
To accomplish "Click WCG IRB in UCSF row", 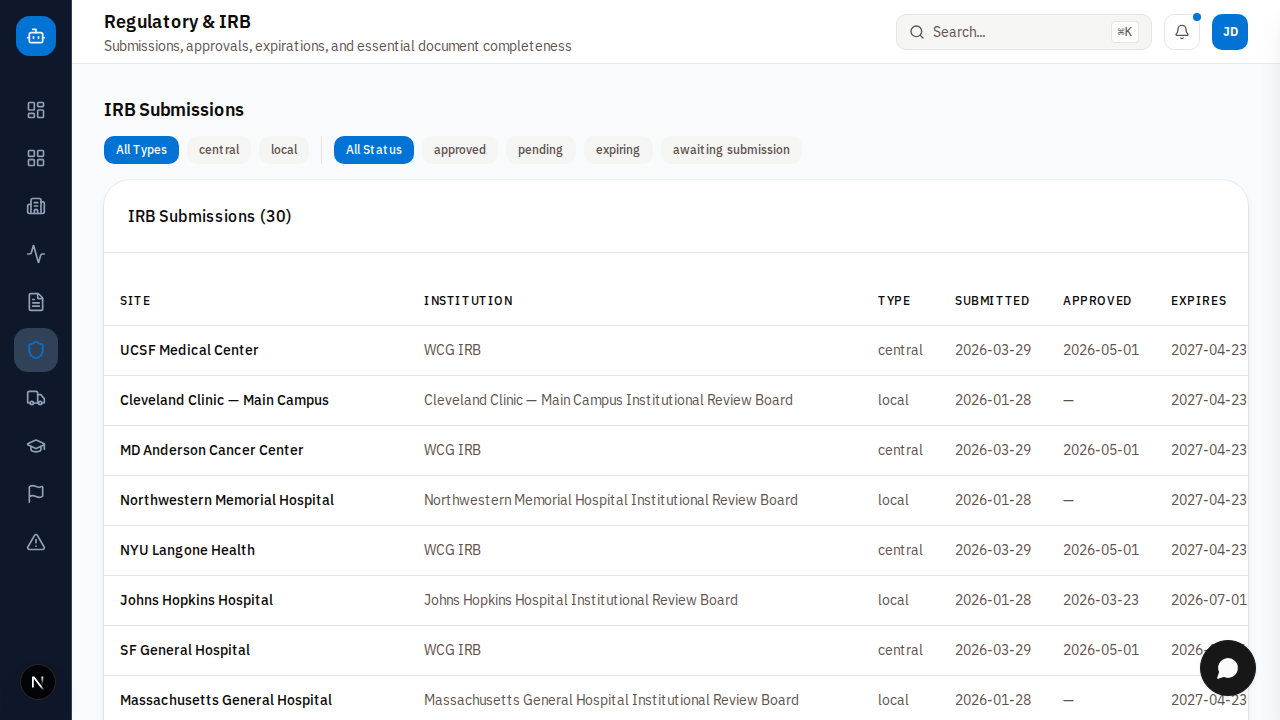I will (452, 350).
